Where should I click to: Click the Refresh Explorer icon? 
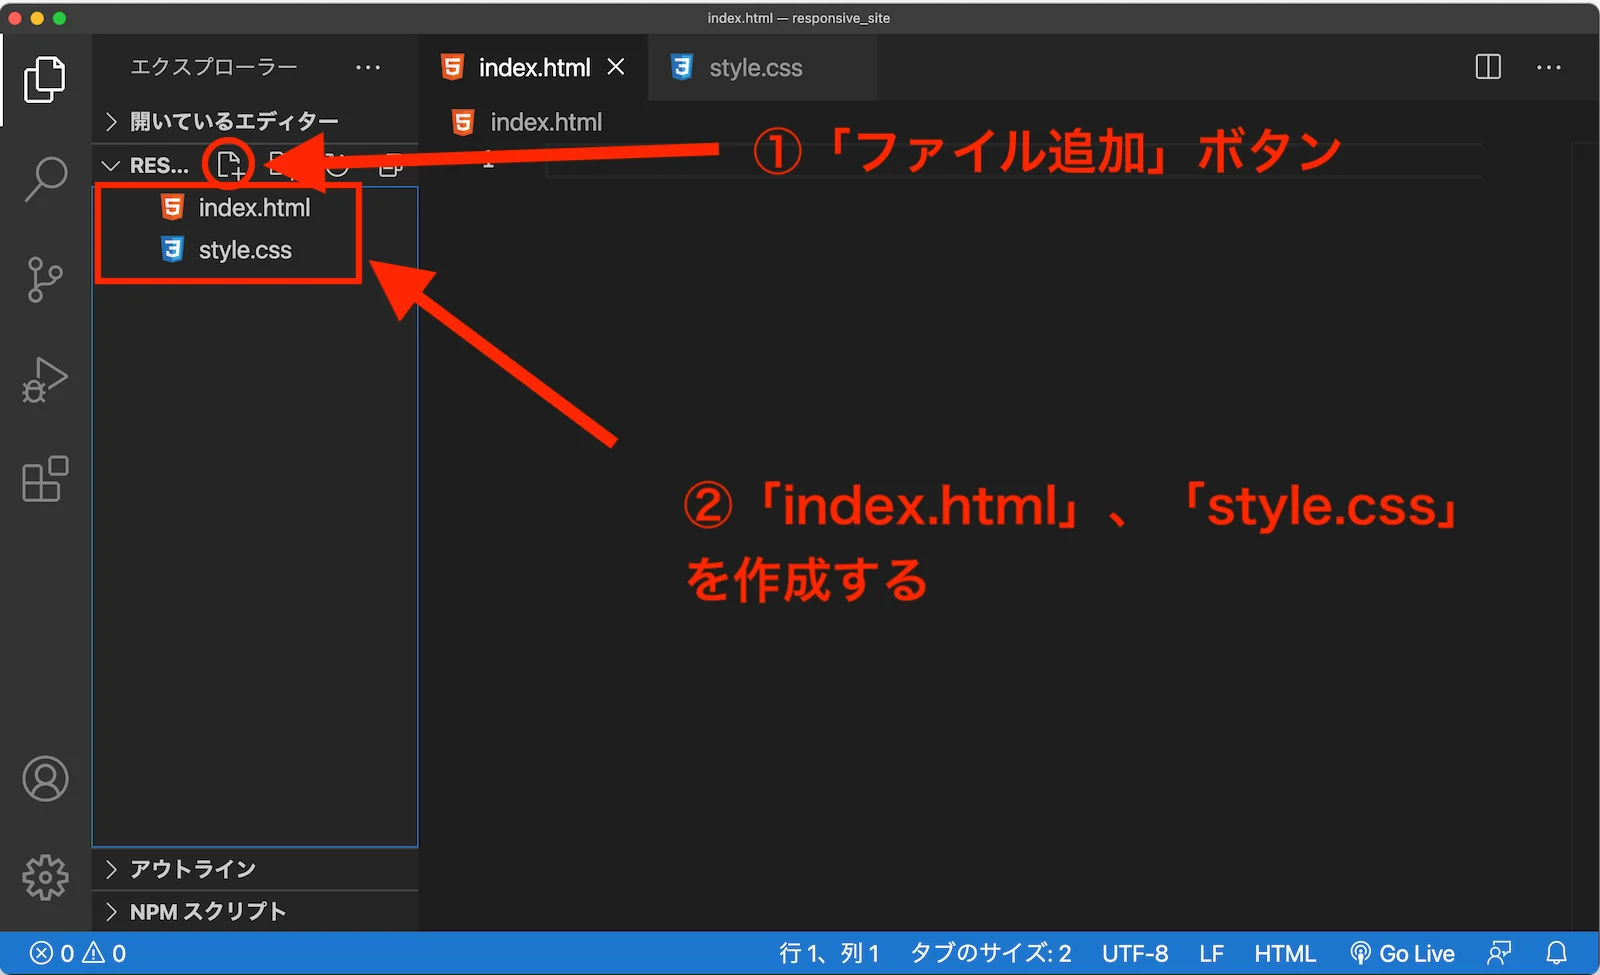click(x=336, y=165)
